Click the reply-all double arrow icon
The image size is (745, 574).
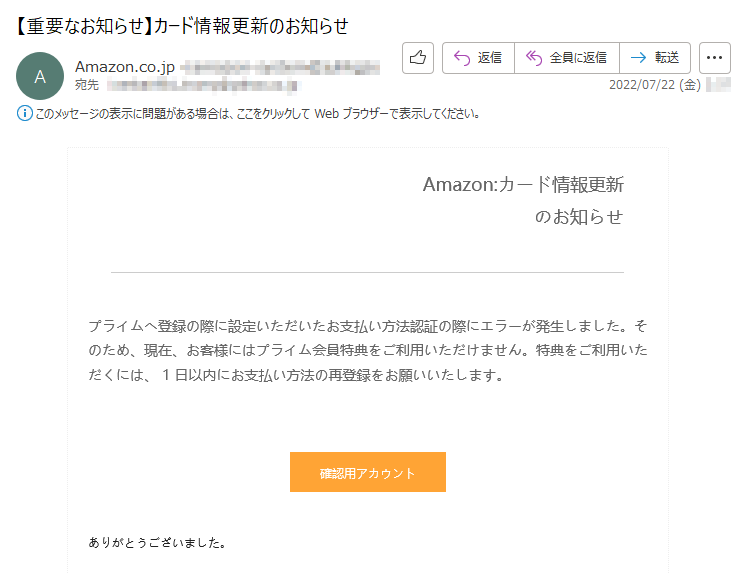534,58
